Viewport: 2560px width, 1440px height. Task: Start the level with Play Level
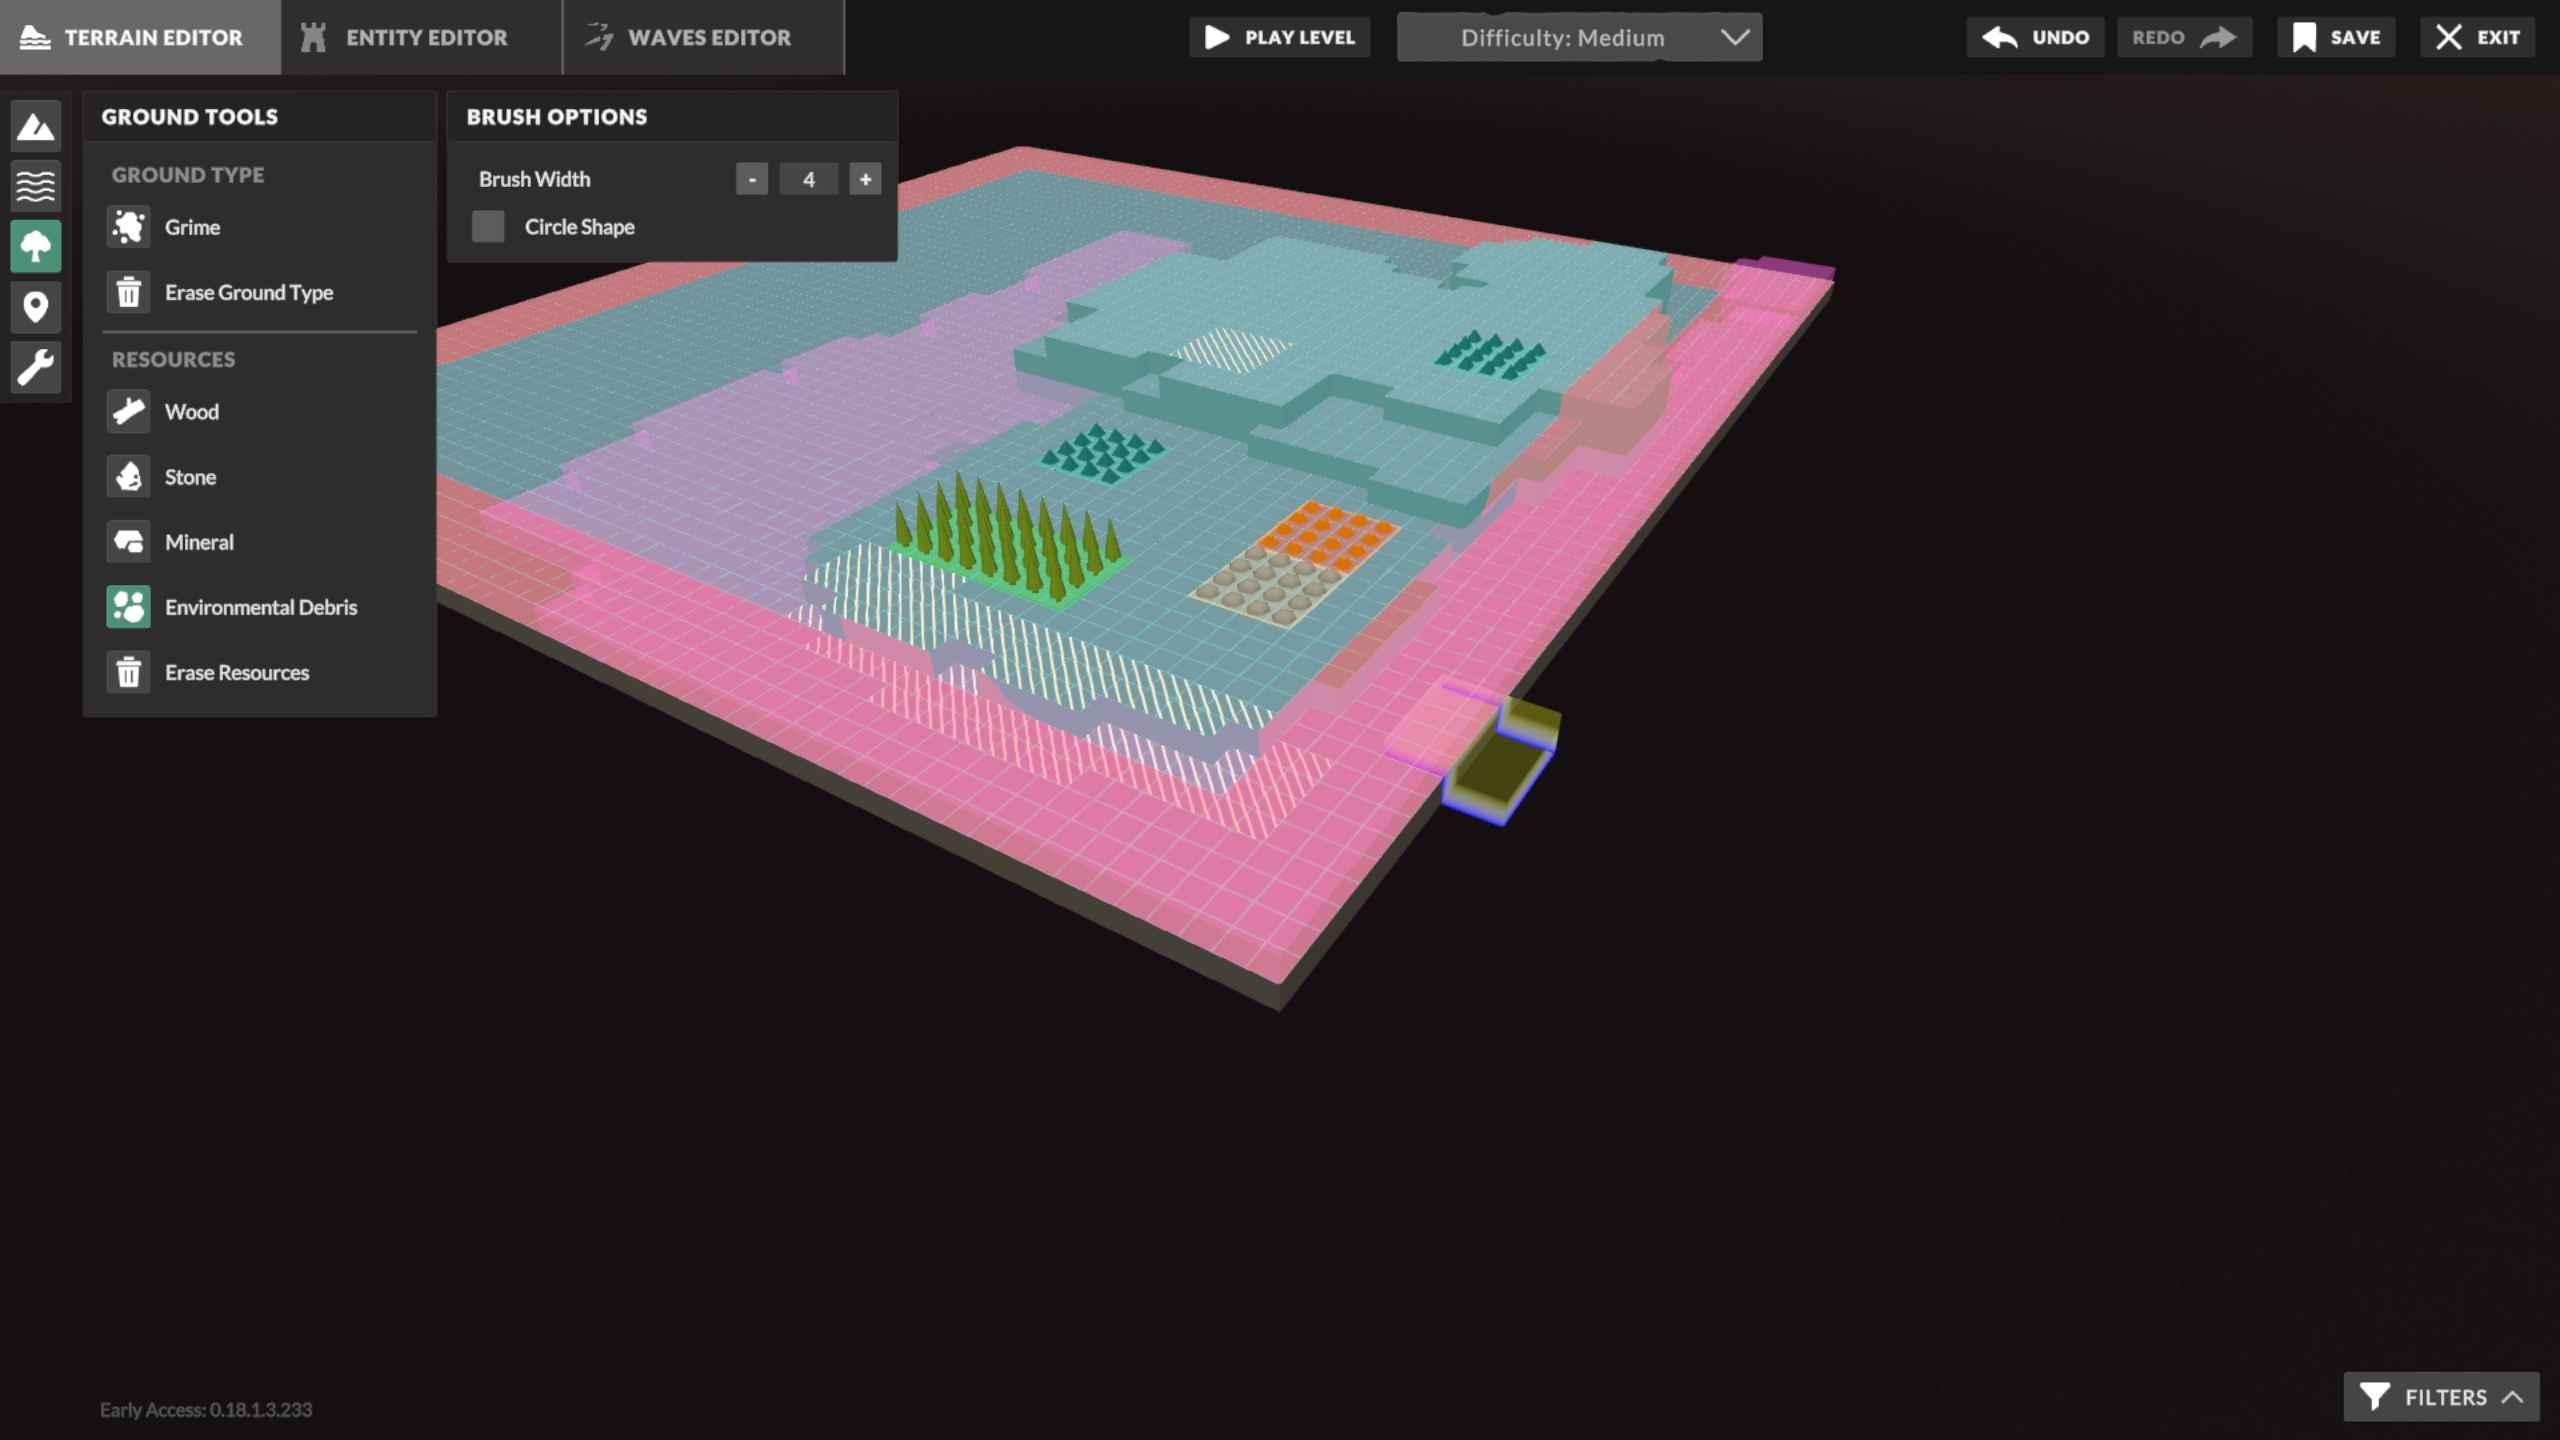[1279, 37]
